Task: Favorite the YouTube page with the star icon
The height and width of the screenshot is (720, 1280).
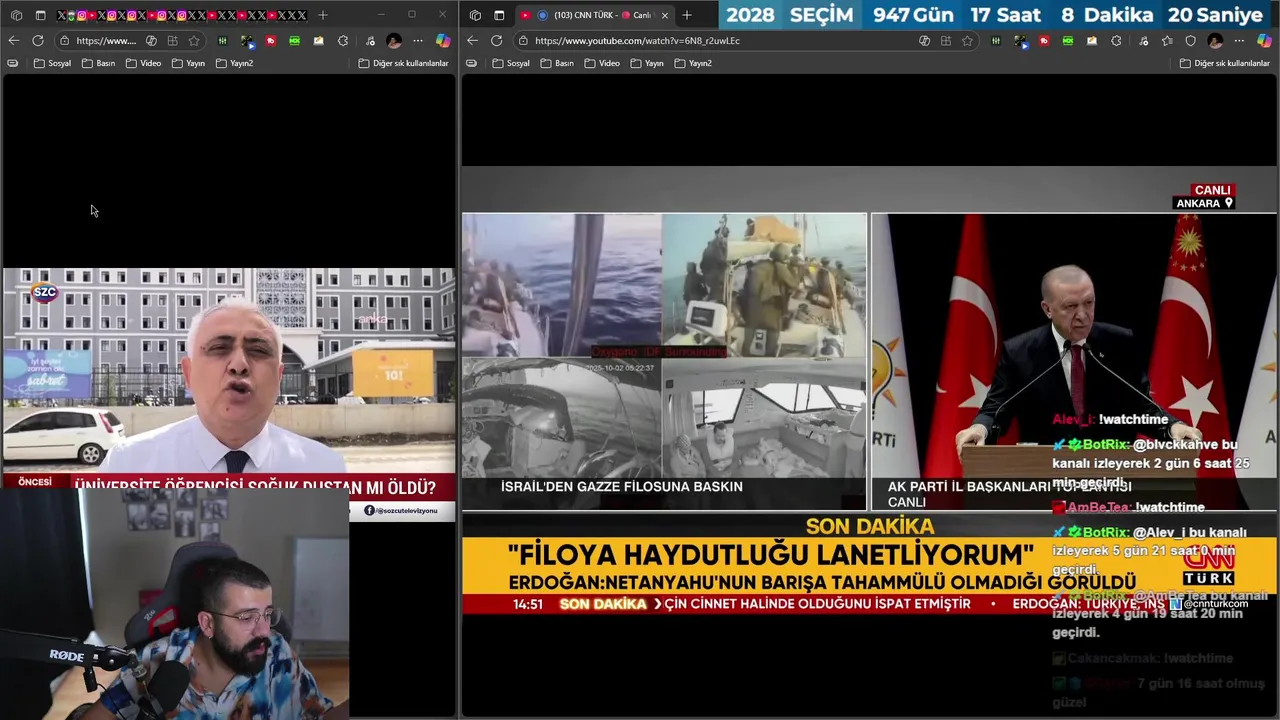Action: click(967, 41)
